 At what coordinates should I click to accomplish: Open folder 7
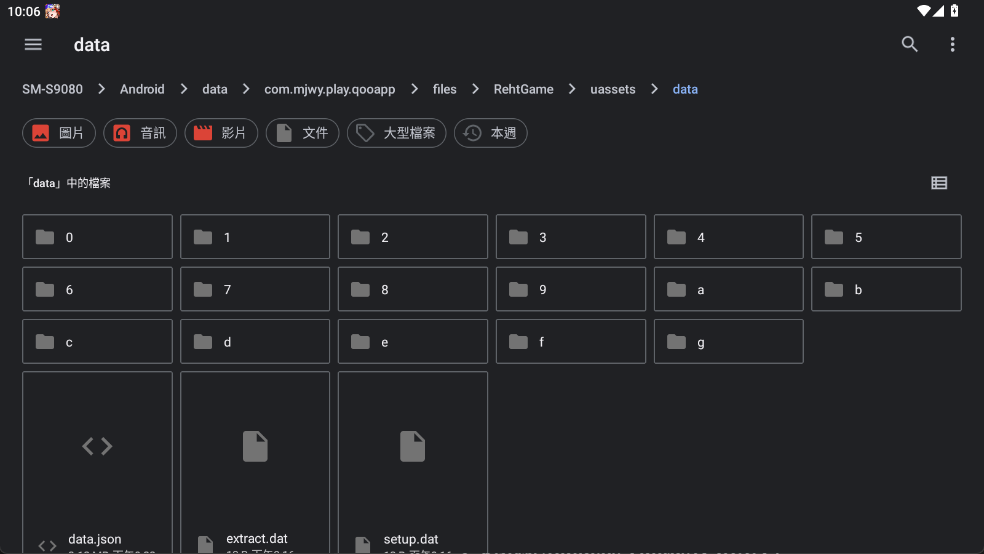pyautogui.click(x=255, y=289)
